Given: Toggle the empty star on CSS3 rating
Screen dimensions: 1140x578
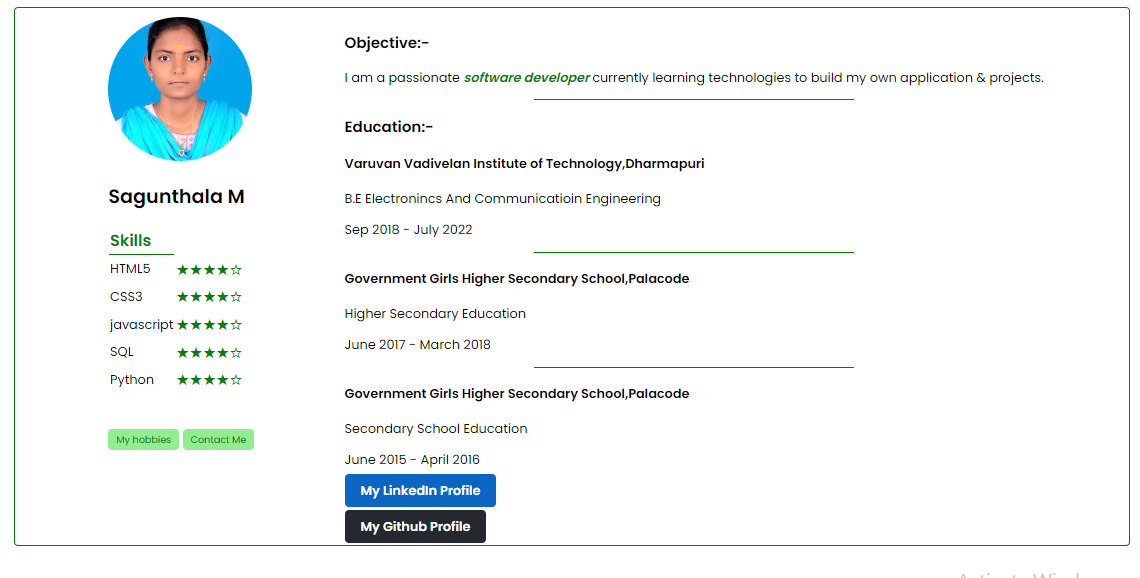Looking at the screenshot, I should tap(236, 296).
